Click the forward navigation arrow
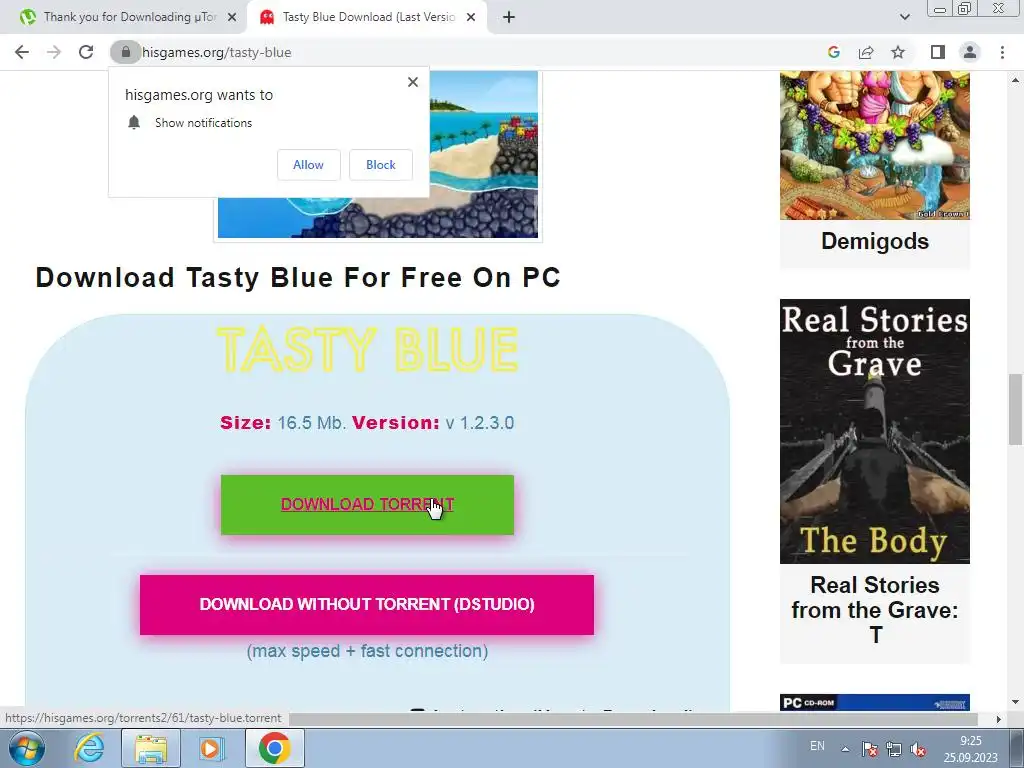Screen dimensions: 1024x768 coord(54,52)
